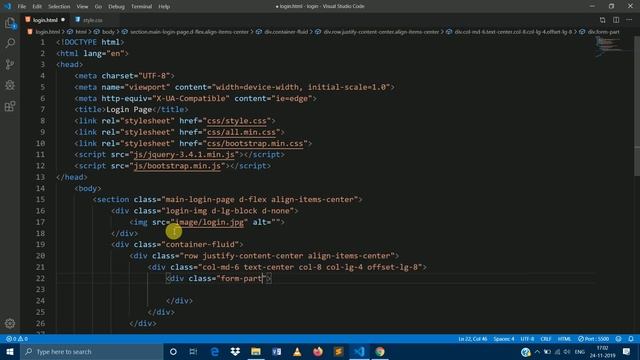Open Dropbox from the taskbar

[x=235, y=351]
